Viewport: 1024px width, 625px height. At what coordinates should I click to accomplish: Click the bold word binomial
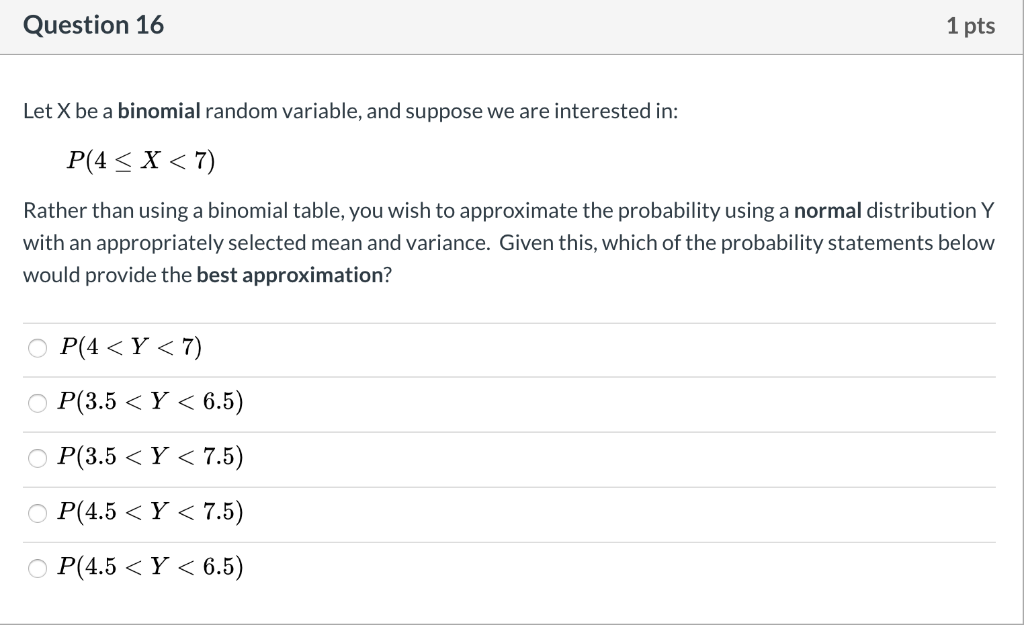[x=159, y=111]
